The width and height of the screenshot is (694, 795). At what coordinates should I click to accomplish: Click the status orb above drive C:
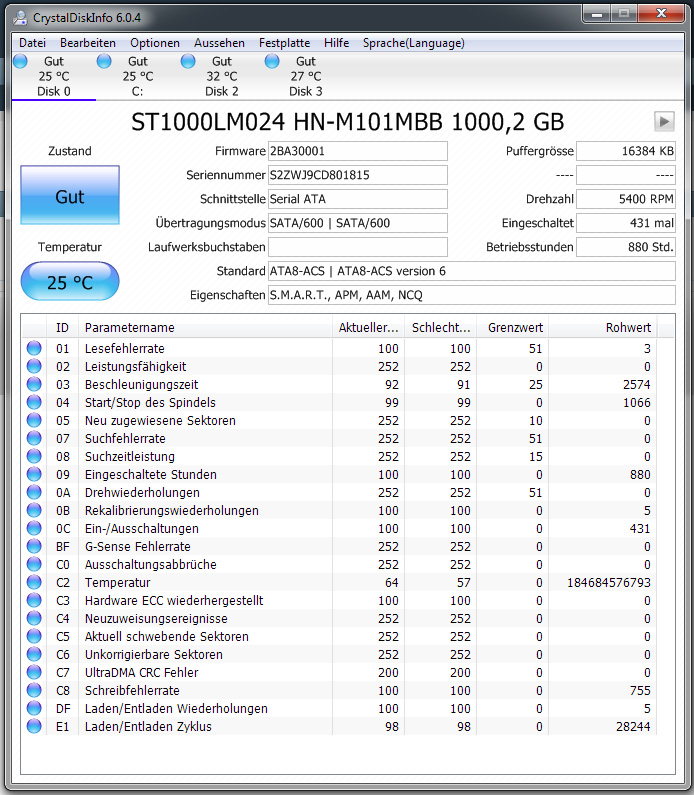click(x=104, y=62)
